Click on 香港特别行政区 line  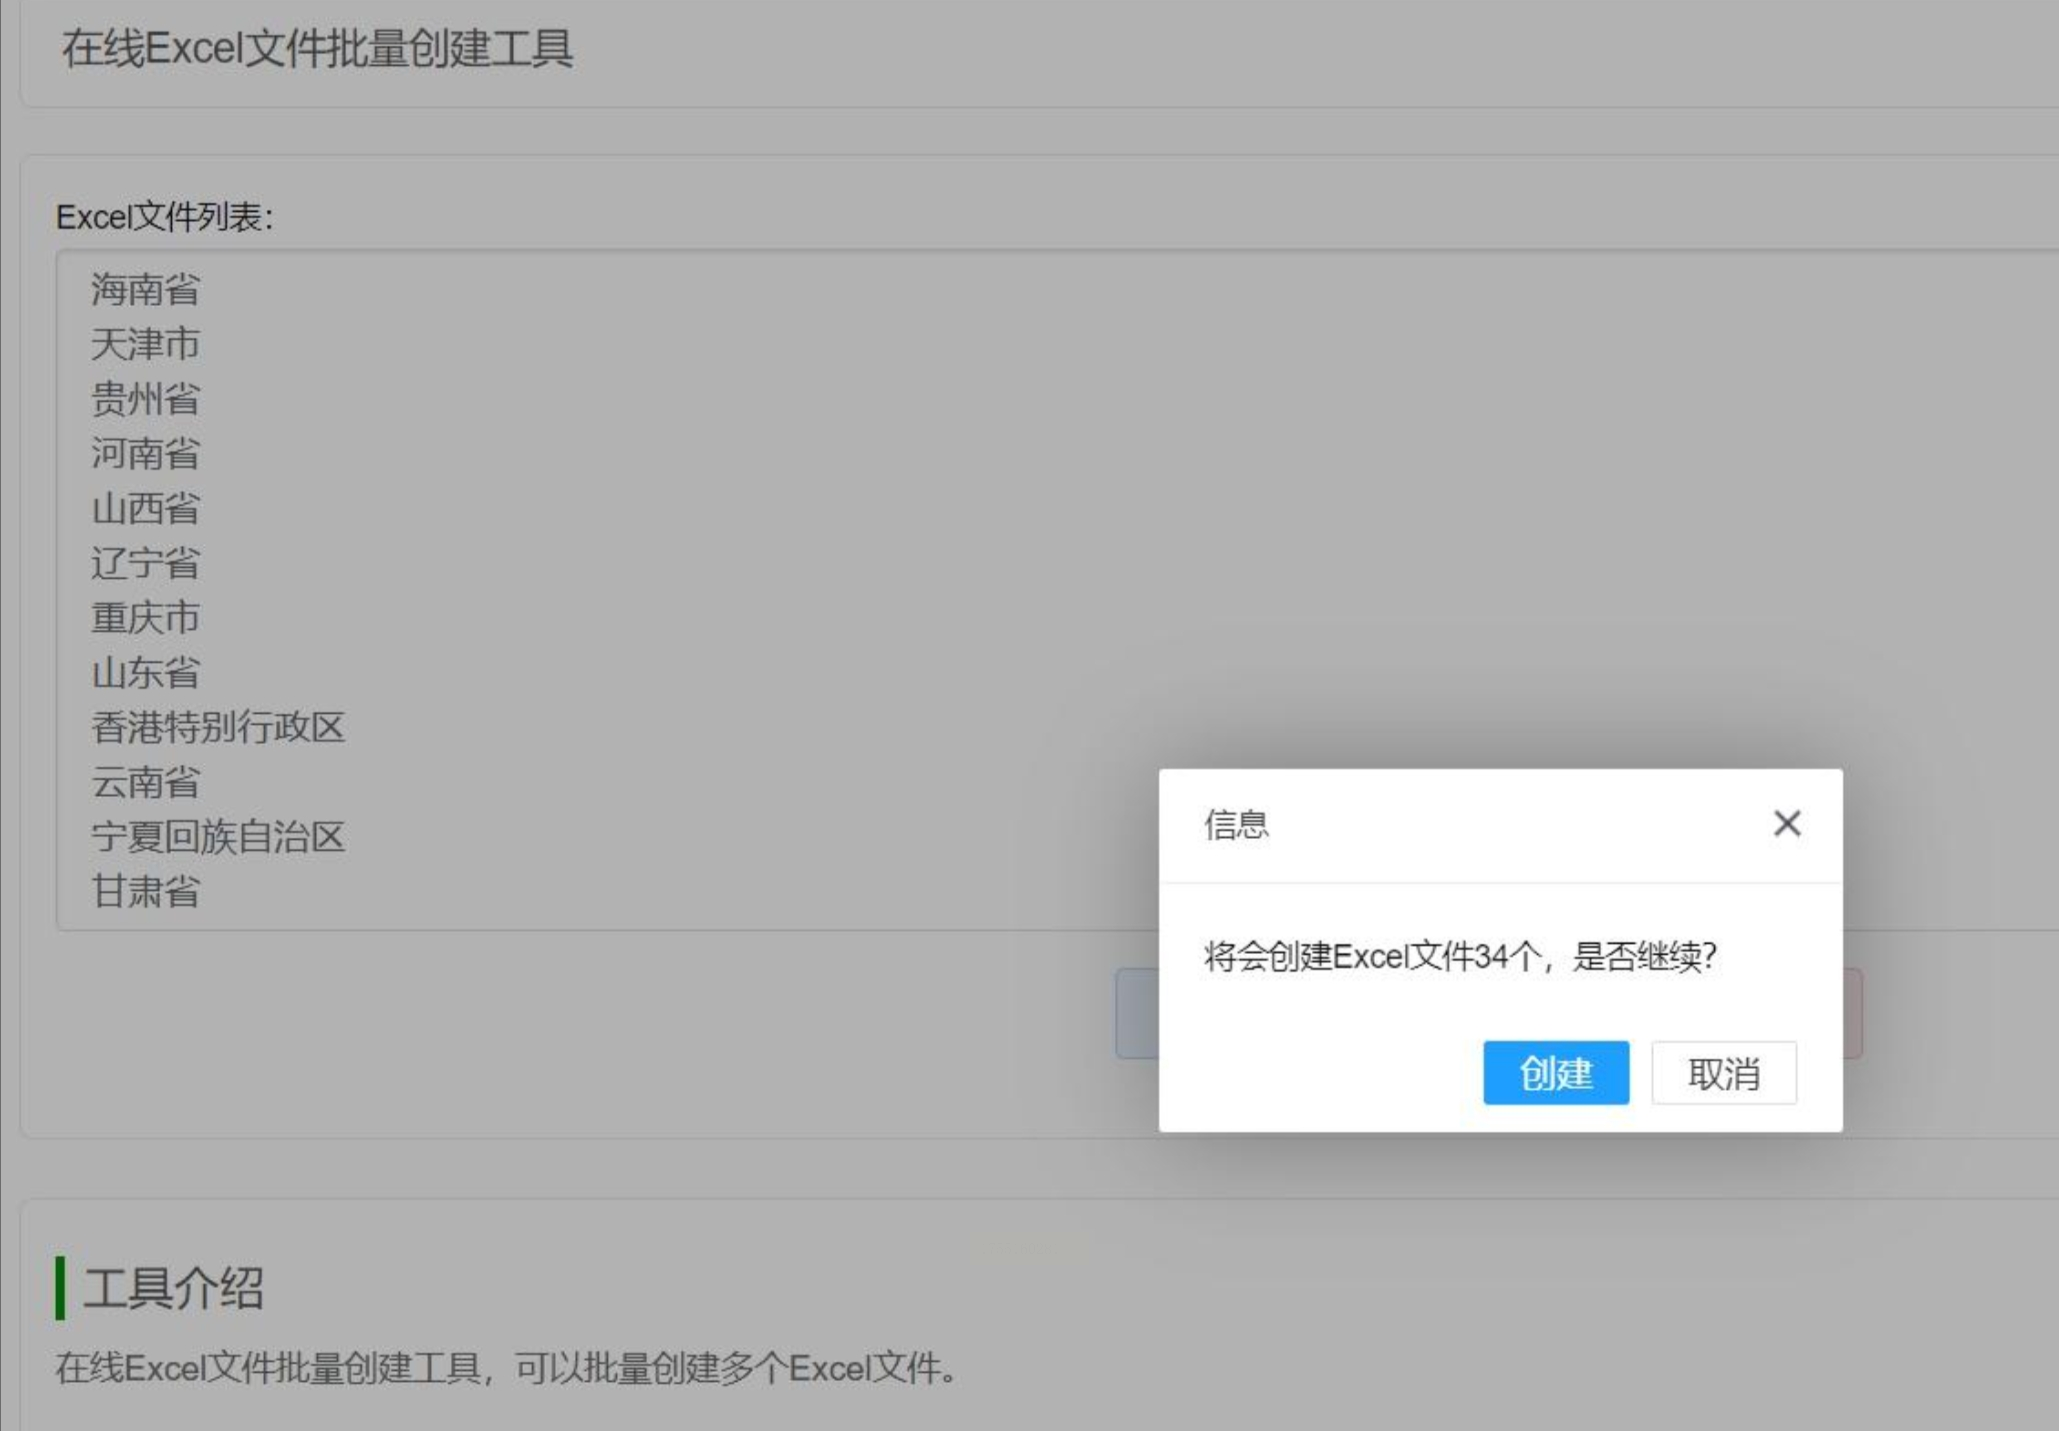coord(218,727)
